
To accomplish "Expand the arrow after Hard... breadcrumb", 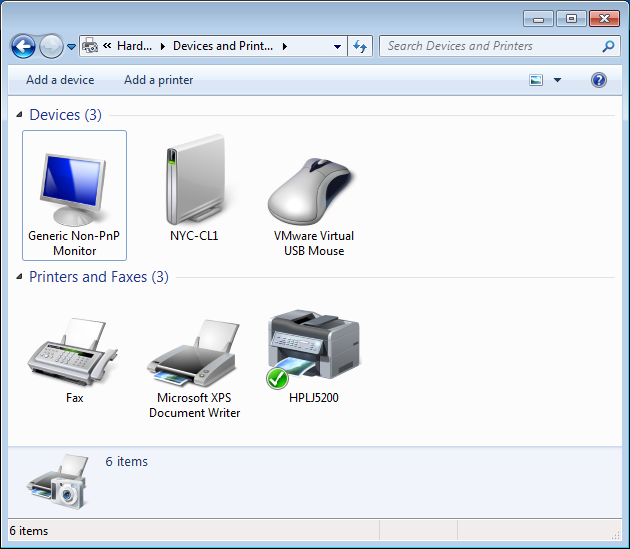I will click(163, 46).
